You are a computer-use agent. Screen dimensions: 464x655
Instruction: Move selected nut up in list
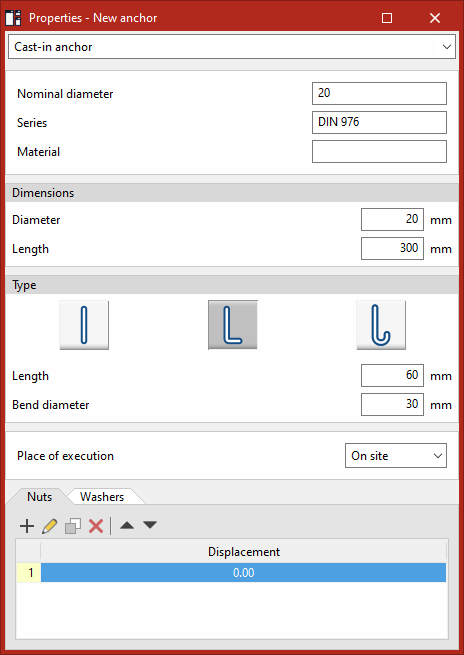(127, 526)
